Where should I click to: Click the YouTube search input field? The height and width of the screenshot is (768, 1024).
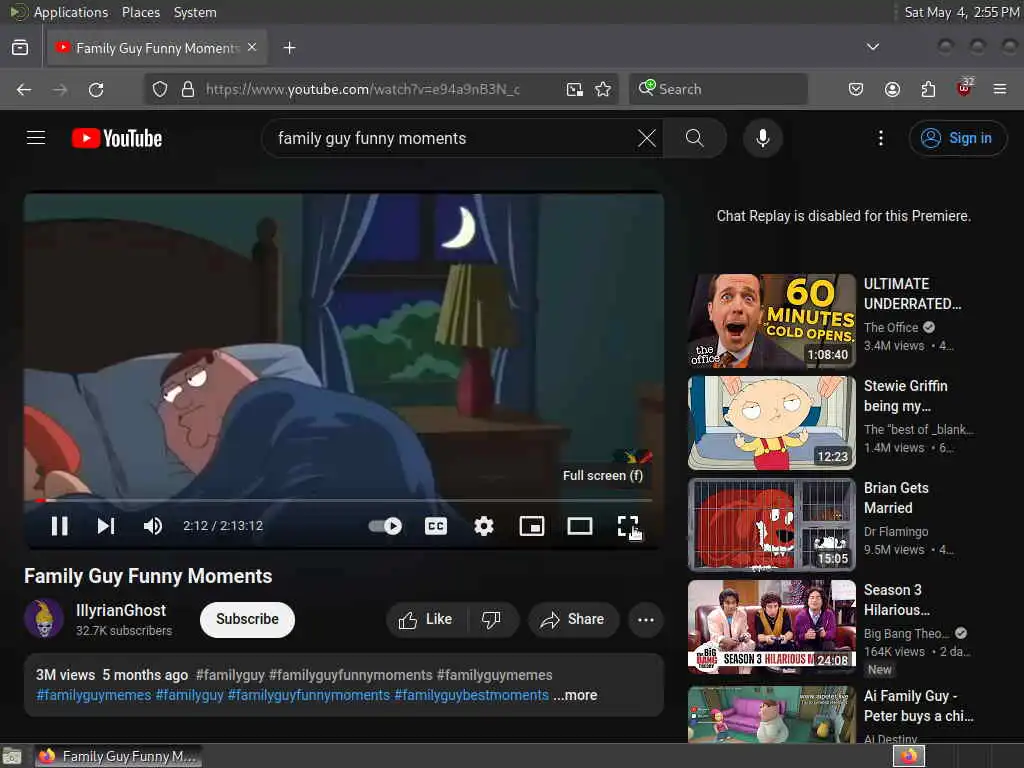(454, 138)
